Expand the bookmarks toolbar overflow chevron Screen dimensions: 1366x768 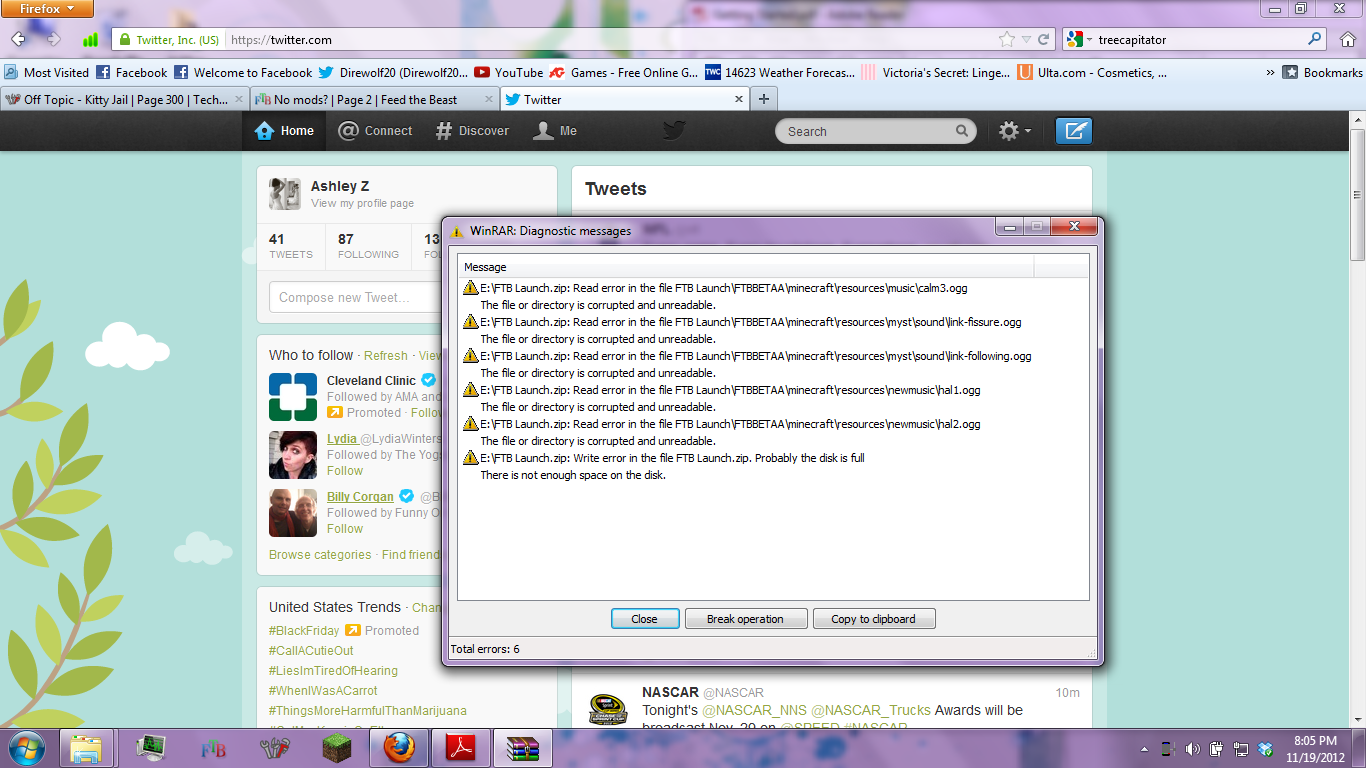(x=1270, y=72)
